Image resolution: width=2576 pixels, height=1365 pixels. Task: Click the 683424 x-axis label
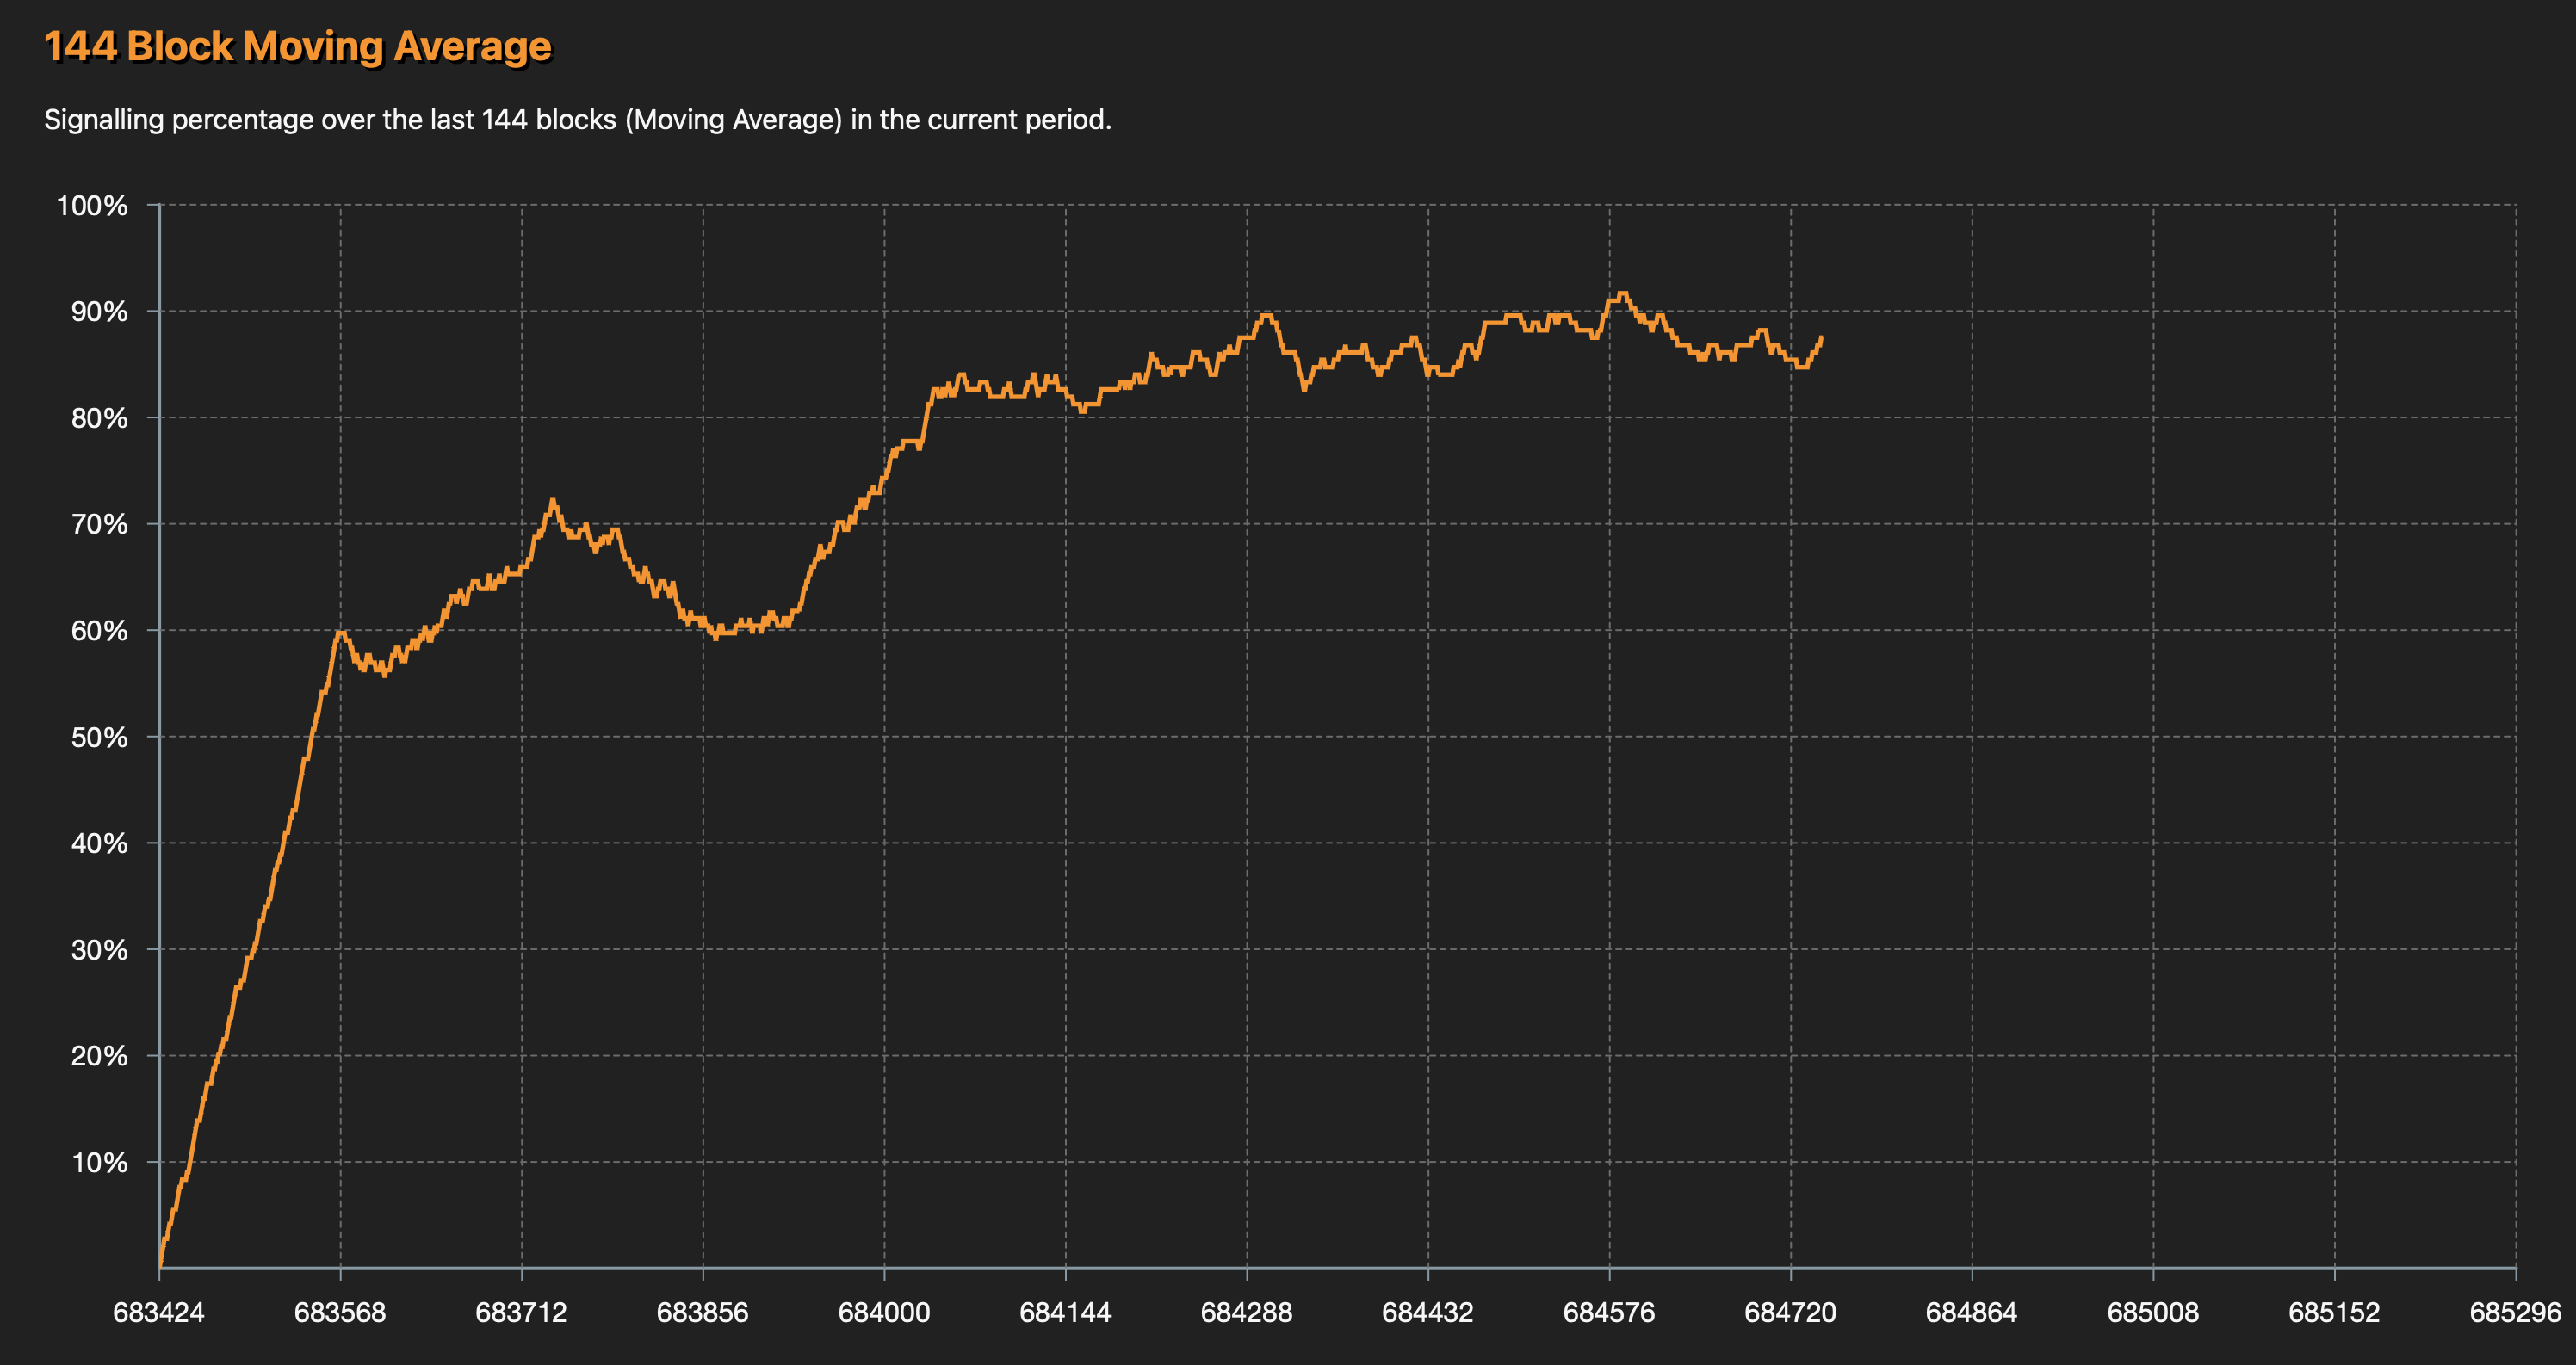[159, 1313]
